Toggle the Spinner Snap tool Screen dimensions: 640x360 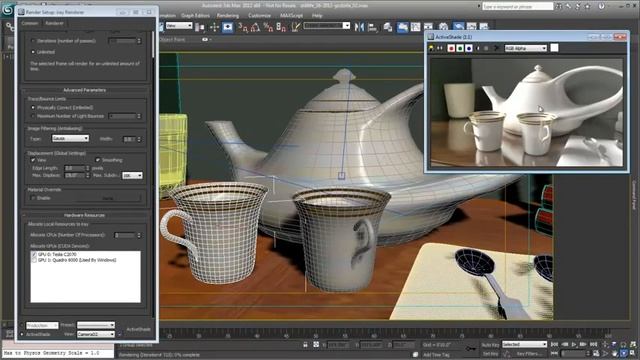coord(281,27)
